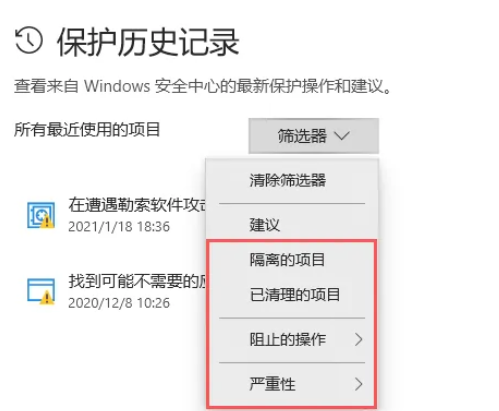This screenshot has height=411, width=499.
Task: Filter by 隔离的项目
Action: pyautogui.click(x=287, y=260)
